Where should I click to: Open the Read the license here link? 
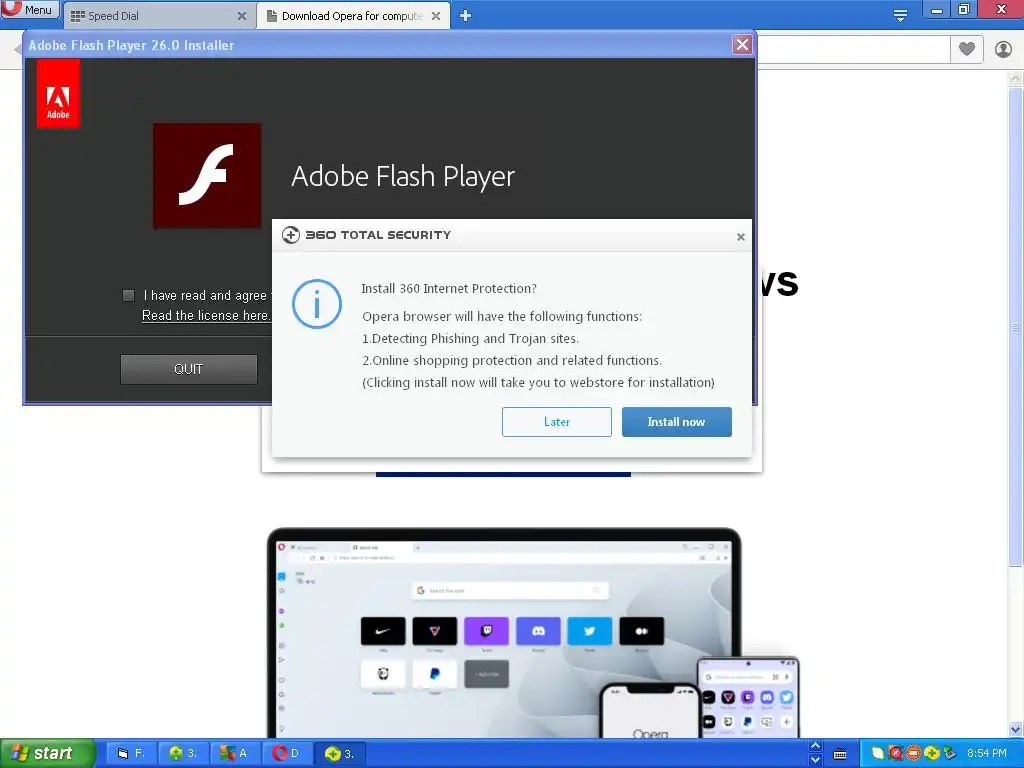click(206, 315)
